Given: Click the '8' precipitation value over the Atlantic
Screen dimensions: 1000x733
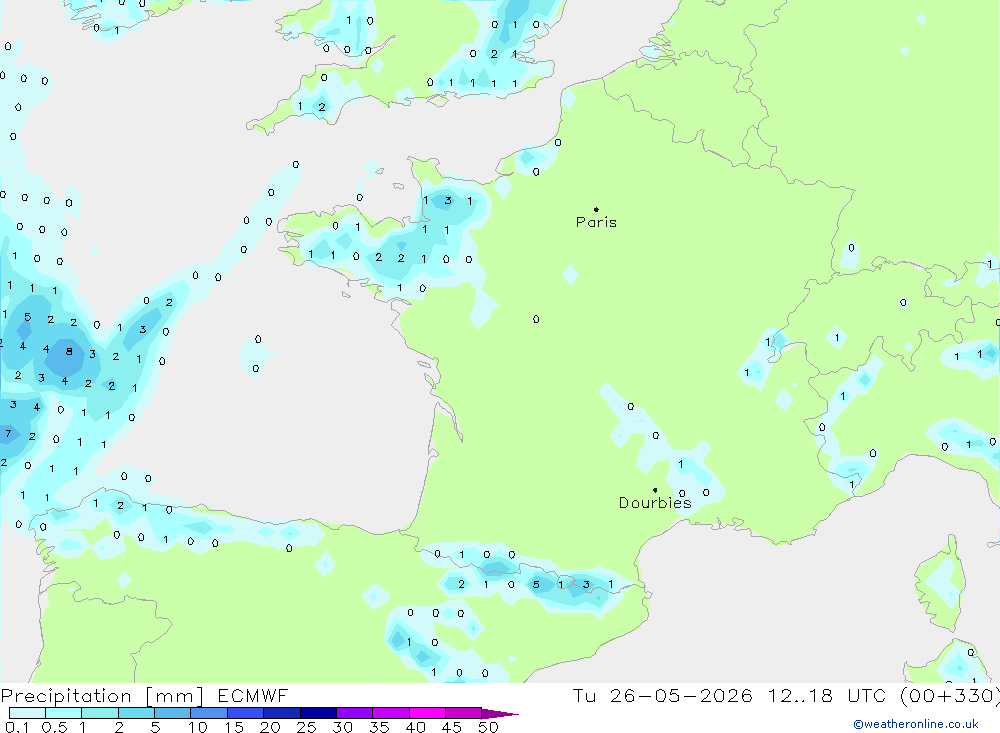Looking at the screenshot, I should pos(69,352).
